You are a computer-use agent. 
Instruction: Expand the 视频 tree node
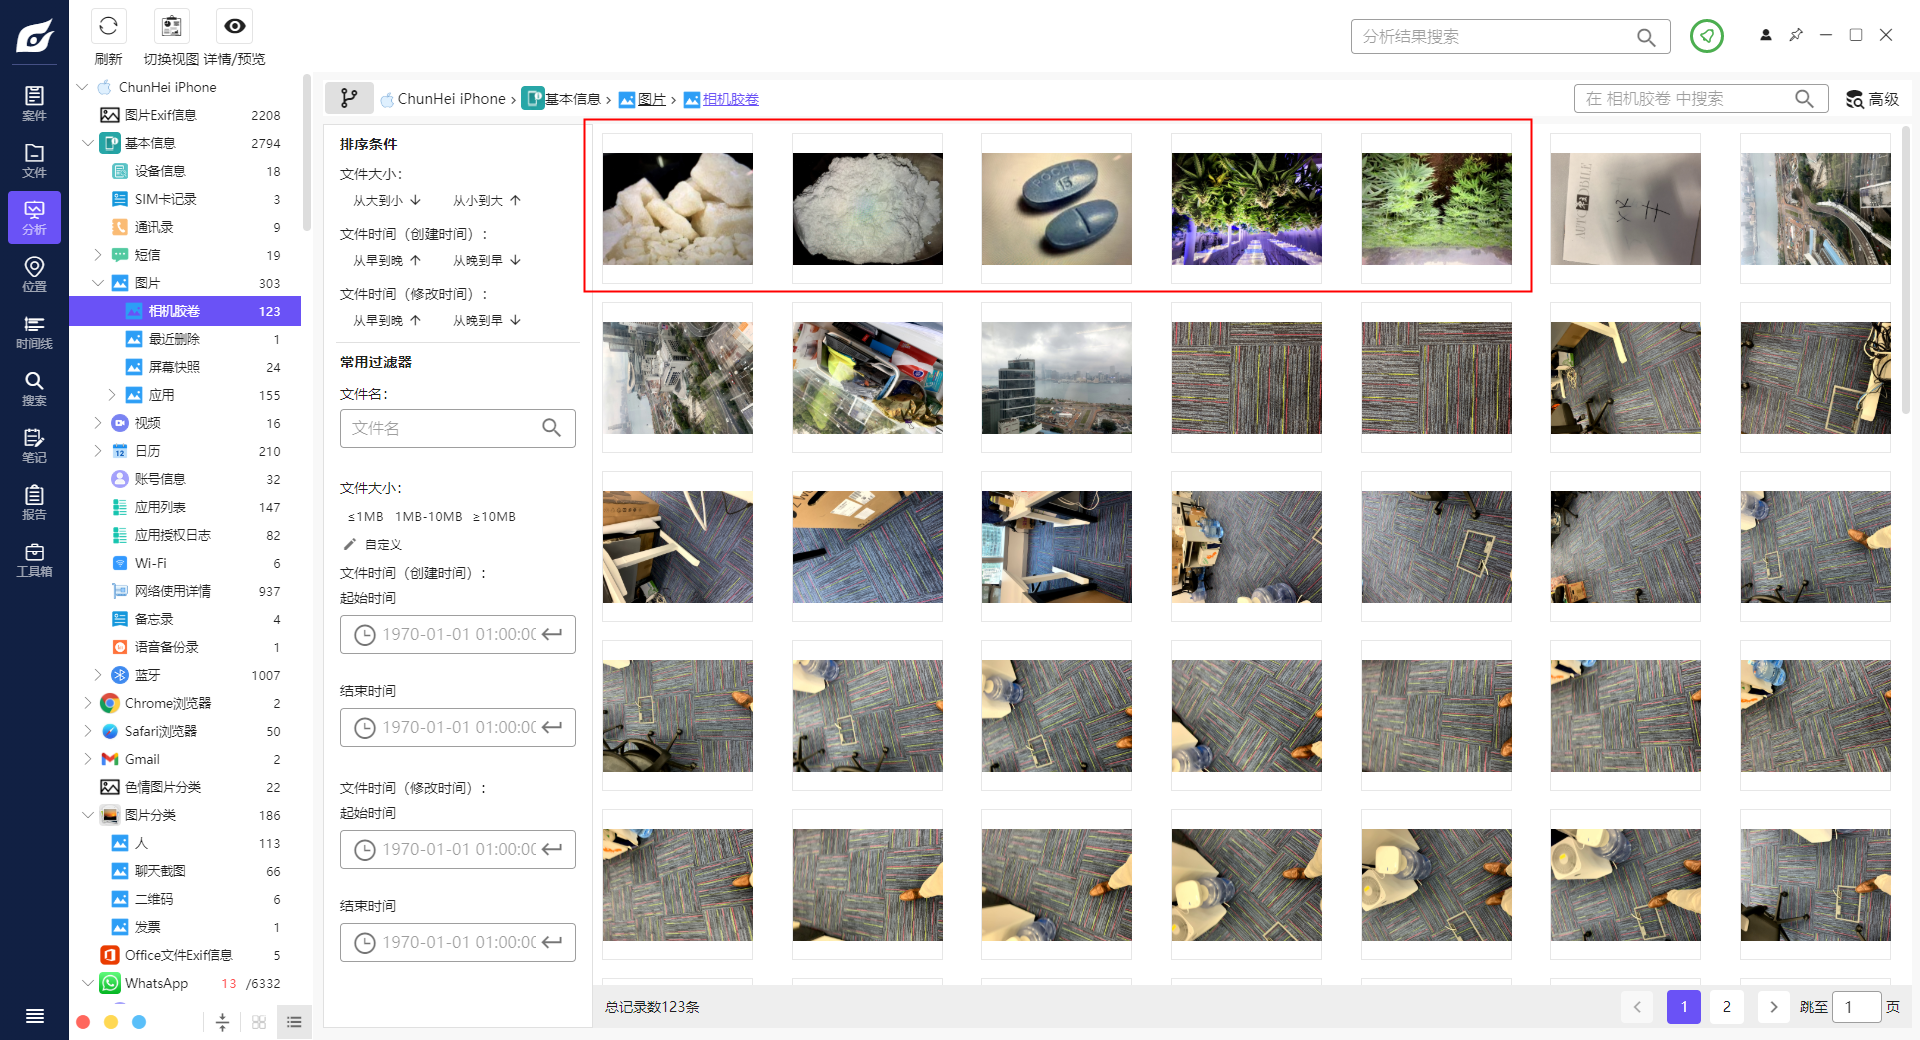click(x=98, y=423)
